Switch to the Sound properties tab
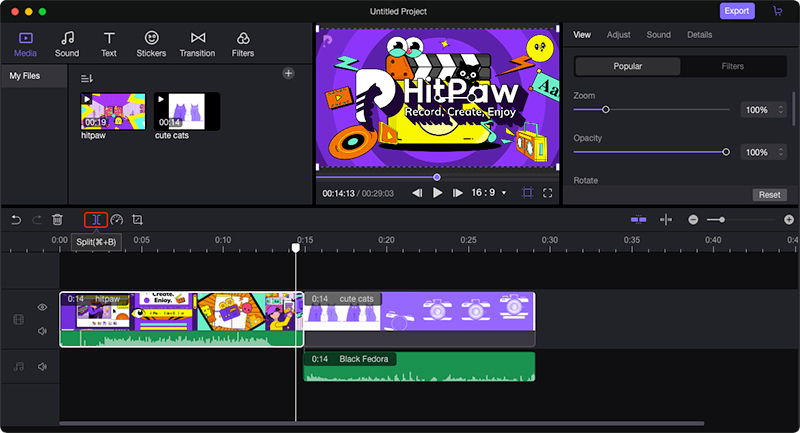Viewport: 800px width, 433px height. pyautogui.click(x=659, y=35)
